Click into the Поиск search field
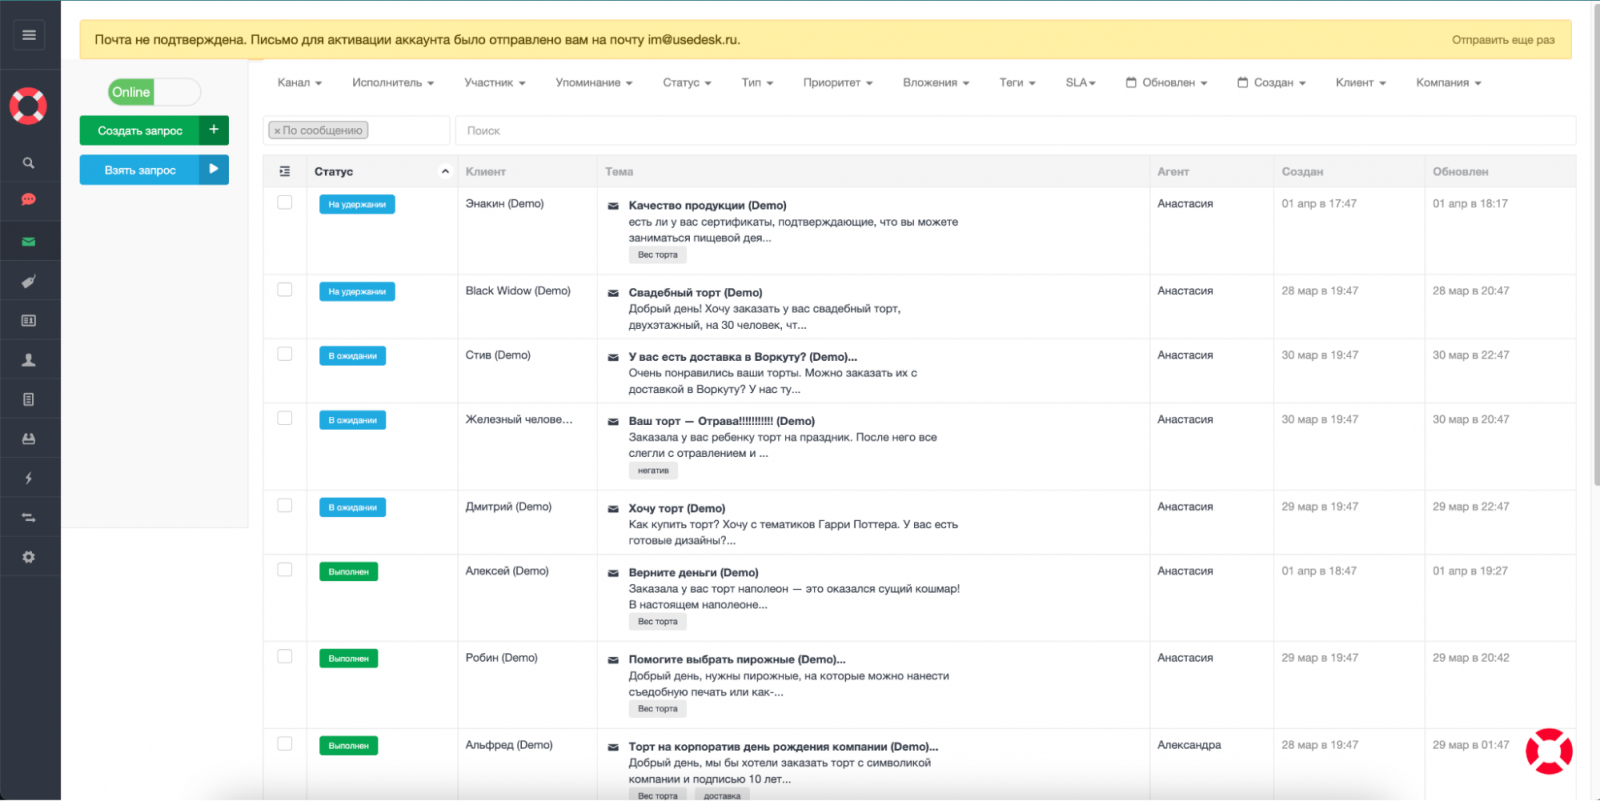This screenshot has height=801, width=1600. 1014,131
